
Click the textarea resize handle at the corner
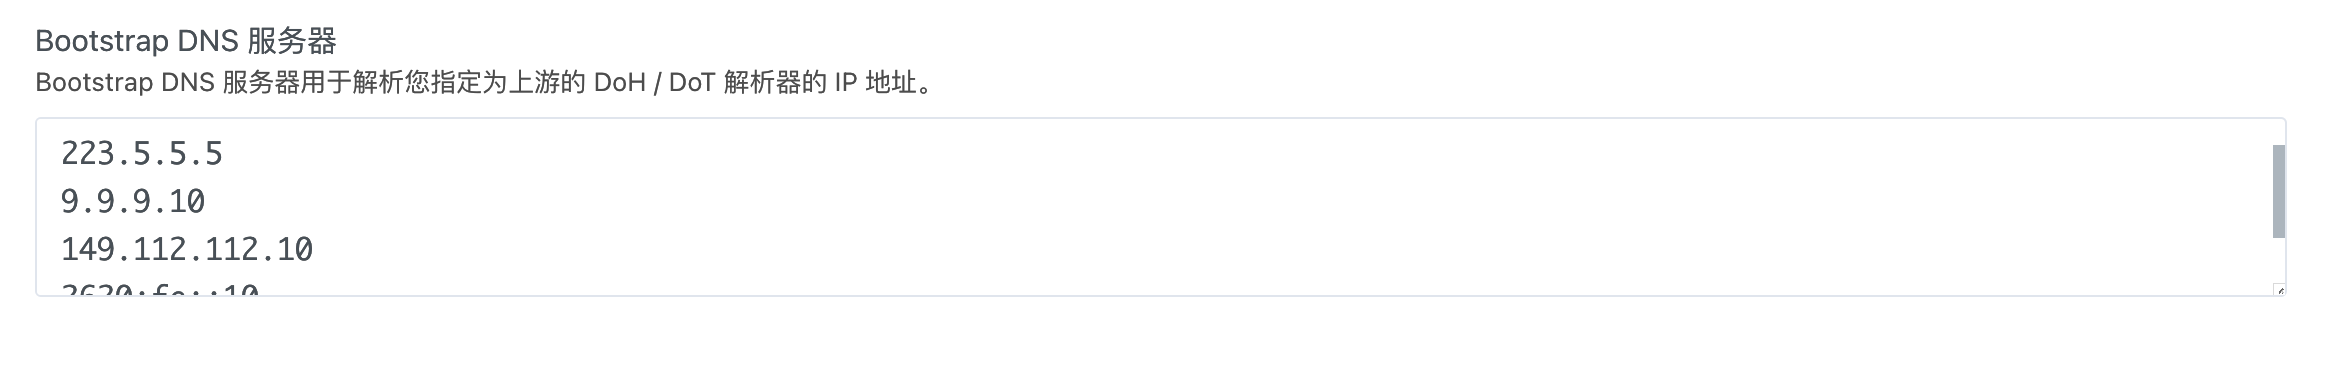tap(2279, 290)
